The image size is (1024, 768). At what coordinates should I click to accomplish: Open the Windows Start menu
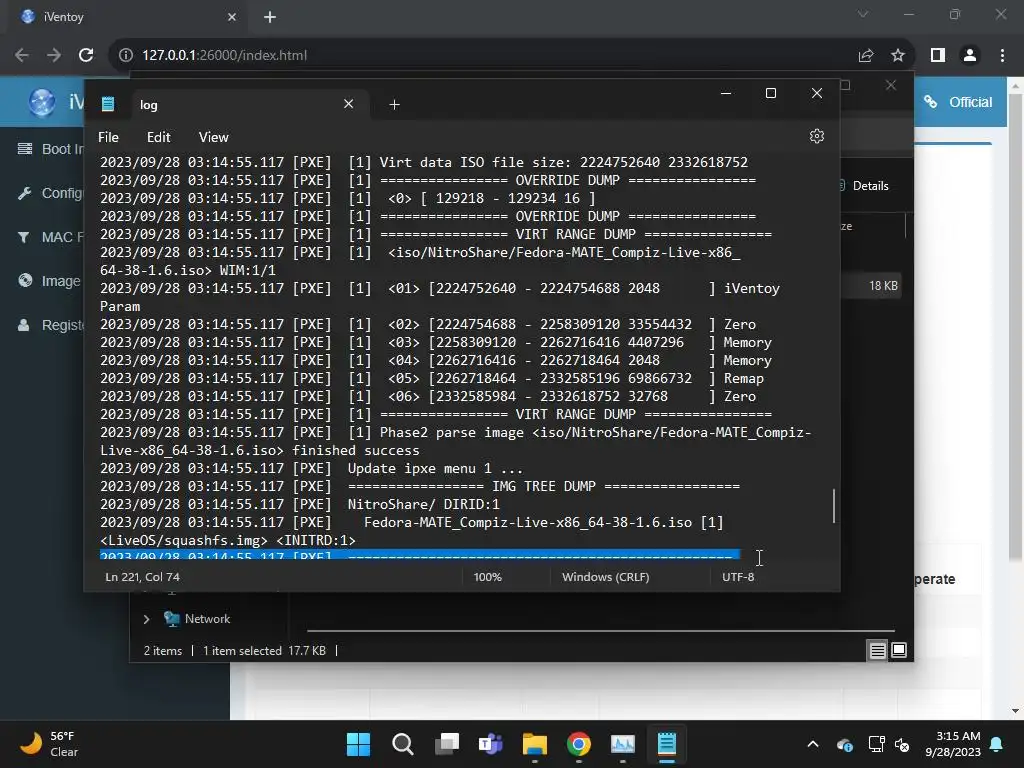(358, 744)
